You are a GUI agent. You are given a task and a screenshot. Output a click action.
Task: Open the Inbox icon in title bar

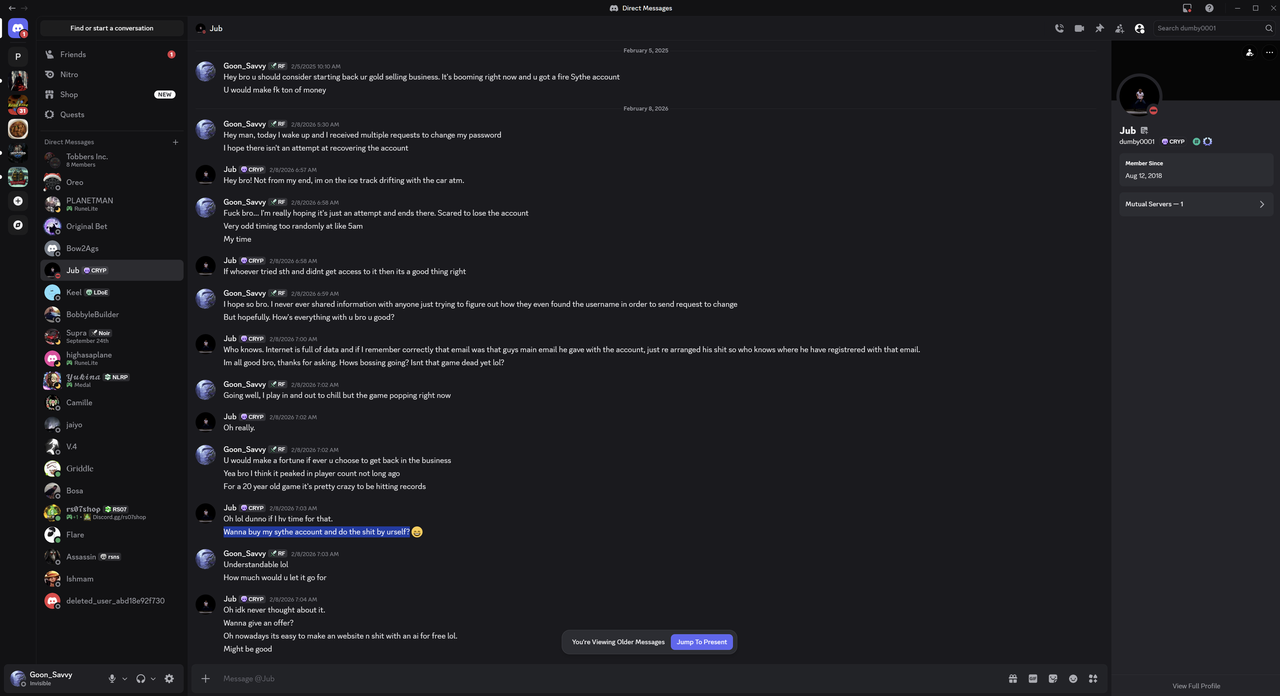pos(1187,8)
